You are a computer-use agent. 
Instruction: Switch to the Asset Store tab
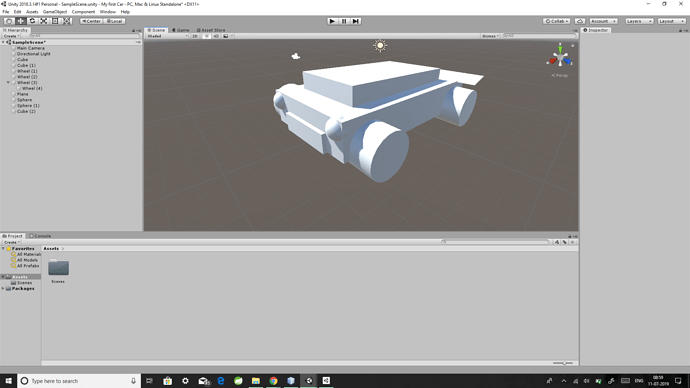[211, 30]
